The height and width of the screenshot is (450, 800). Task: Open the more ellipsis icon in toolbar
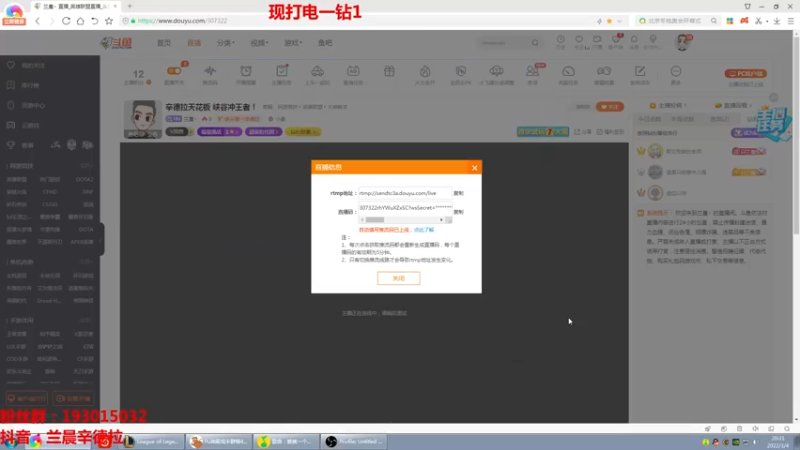pyautogui.click(x=676, y=73)
